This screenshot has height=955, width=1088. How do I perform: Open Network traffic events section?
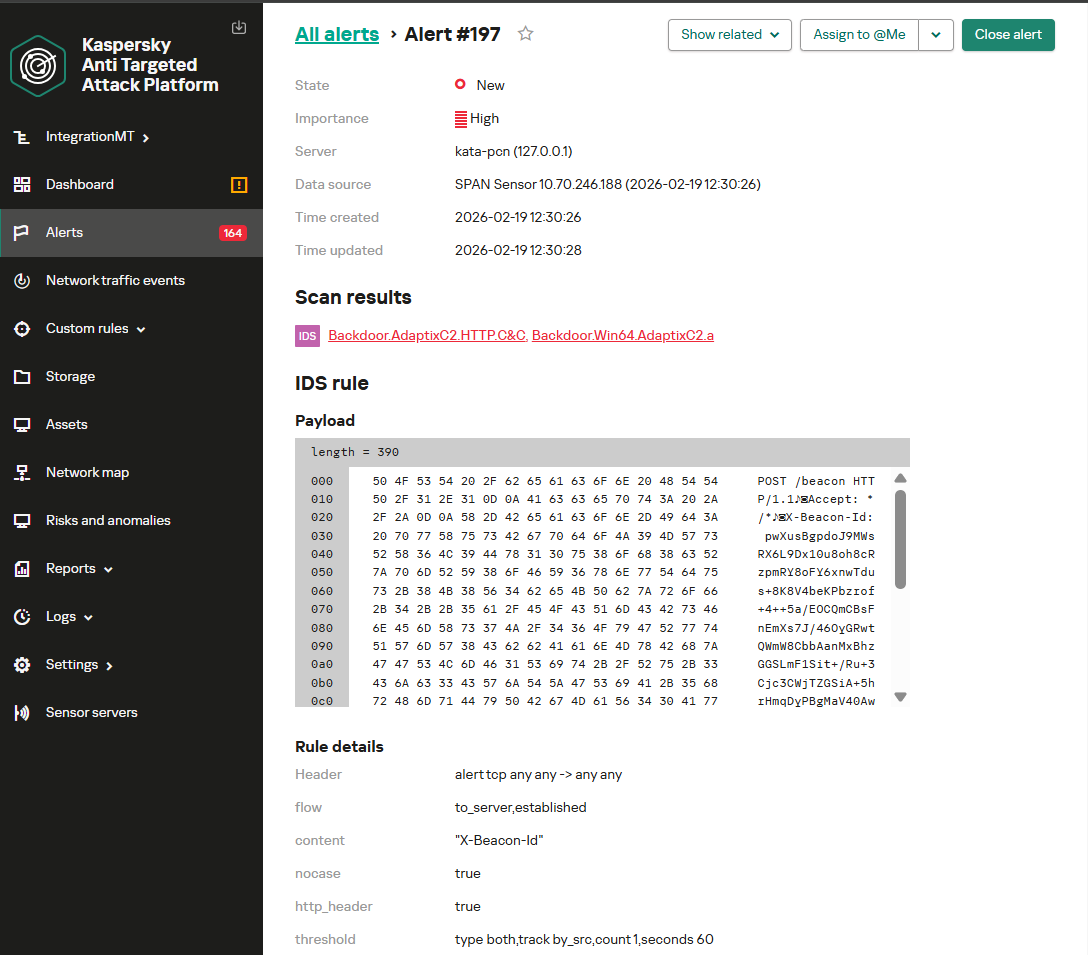pyautogui.click(x=115, y=281)
